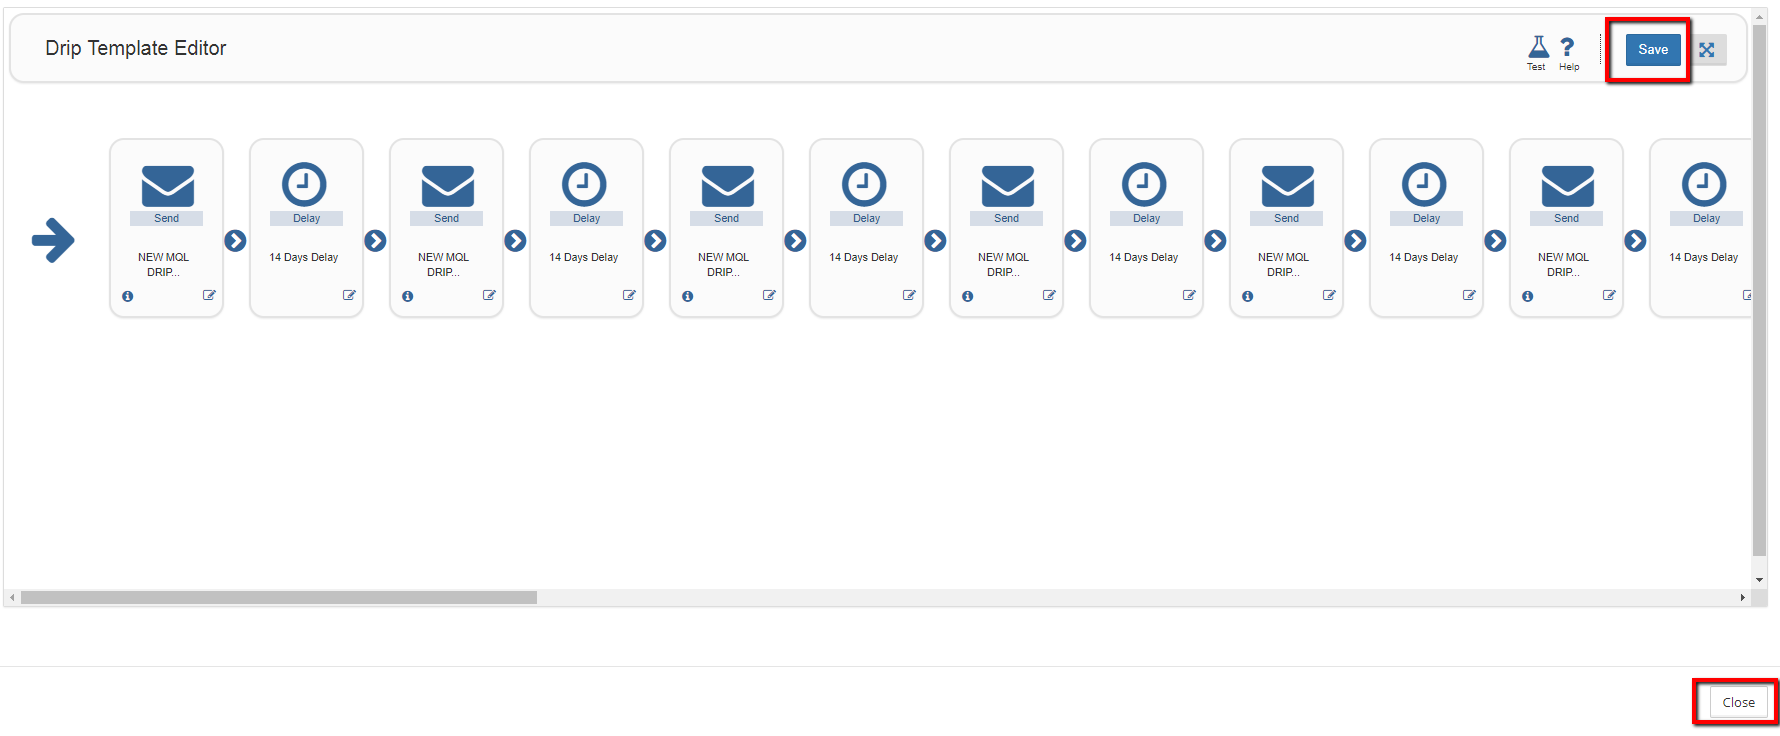Click the horizontal scrollbar thumb
The height and width of the screenshot is (736, 1780).
click(279, 597)
